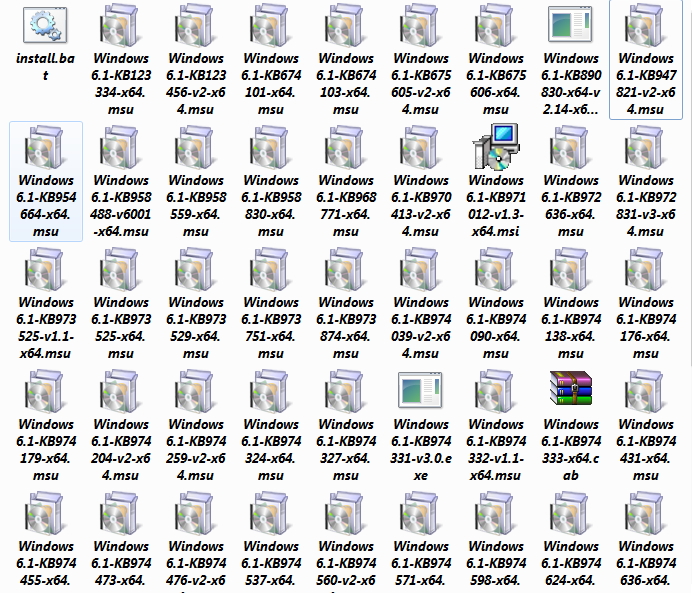
Task: Click Windows6.1-KB974537-x64 icon
Action: tap(271, 514)
